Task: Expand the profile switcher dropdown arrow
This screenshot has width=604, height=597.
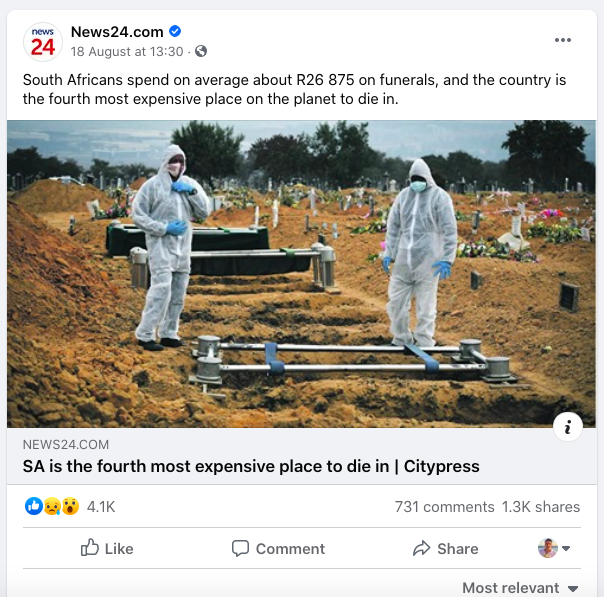Action: [x=566, y=548]
